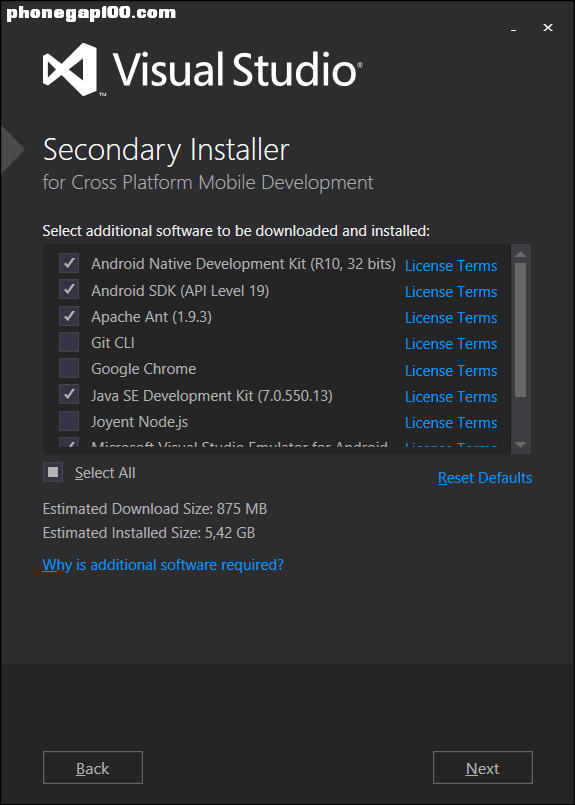Click the software list scroll up arrow

click(520, 254)
